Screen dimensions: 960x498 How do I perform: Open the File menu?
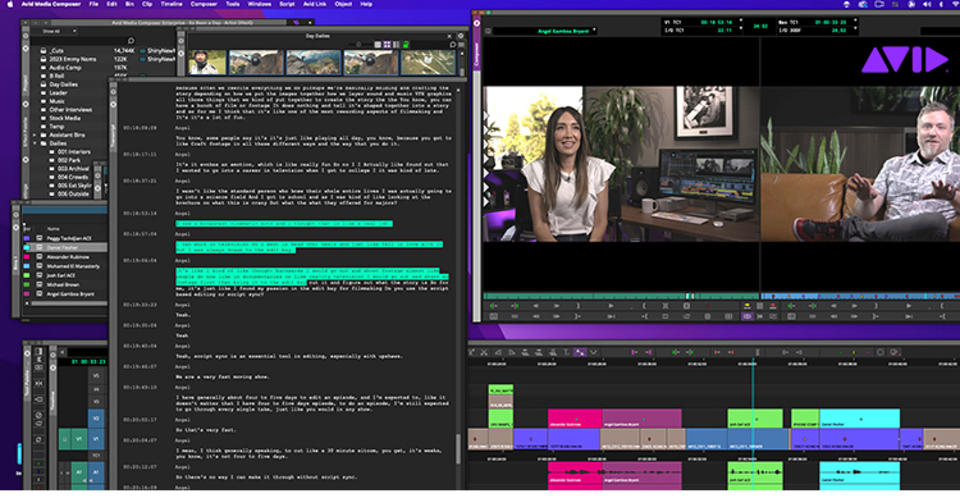point(93,4)
